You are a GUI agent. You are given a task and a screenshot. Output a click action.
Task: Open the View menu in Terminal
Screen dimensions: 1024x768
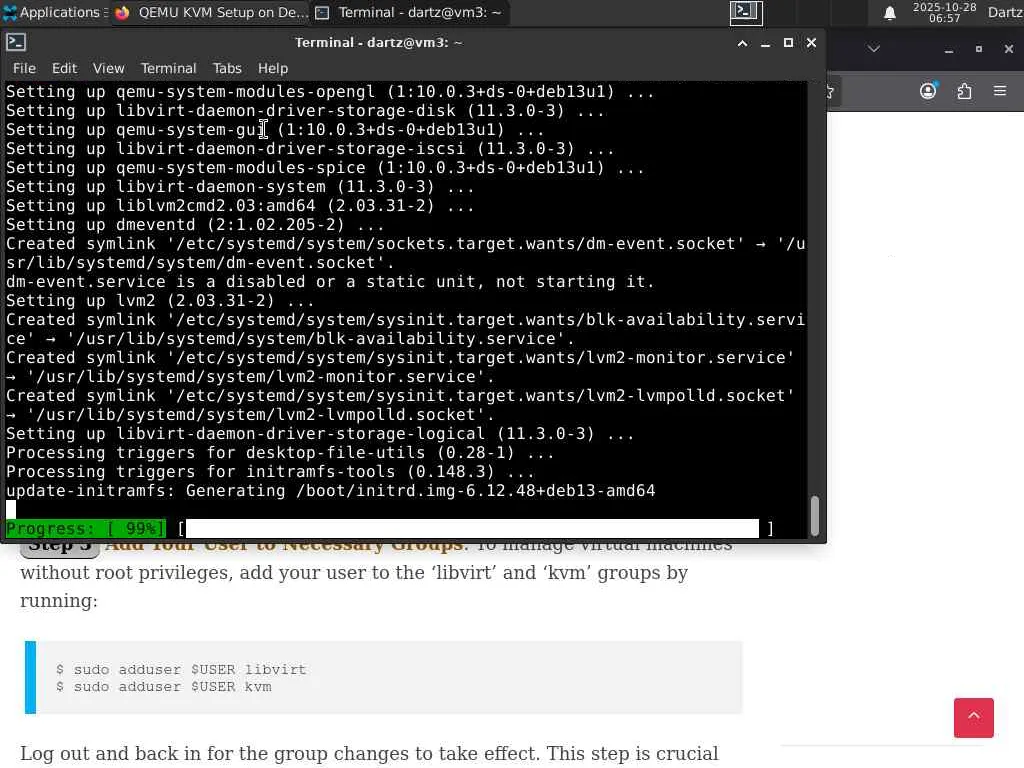108,68
